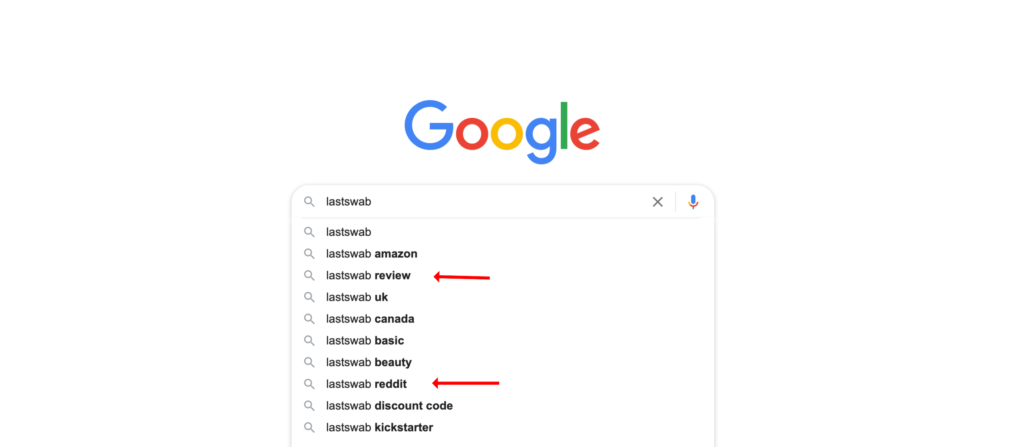Click the magnifier icon beside lastswab uk
The width and height of the screenshot is (1024, 447).
(x=309, y=297)
